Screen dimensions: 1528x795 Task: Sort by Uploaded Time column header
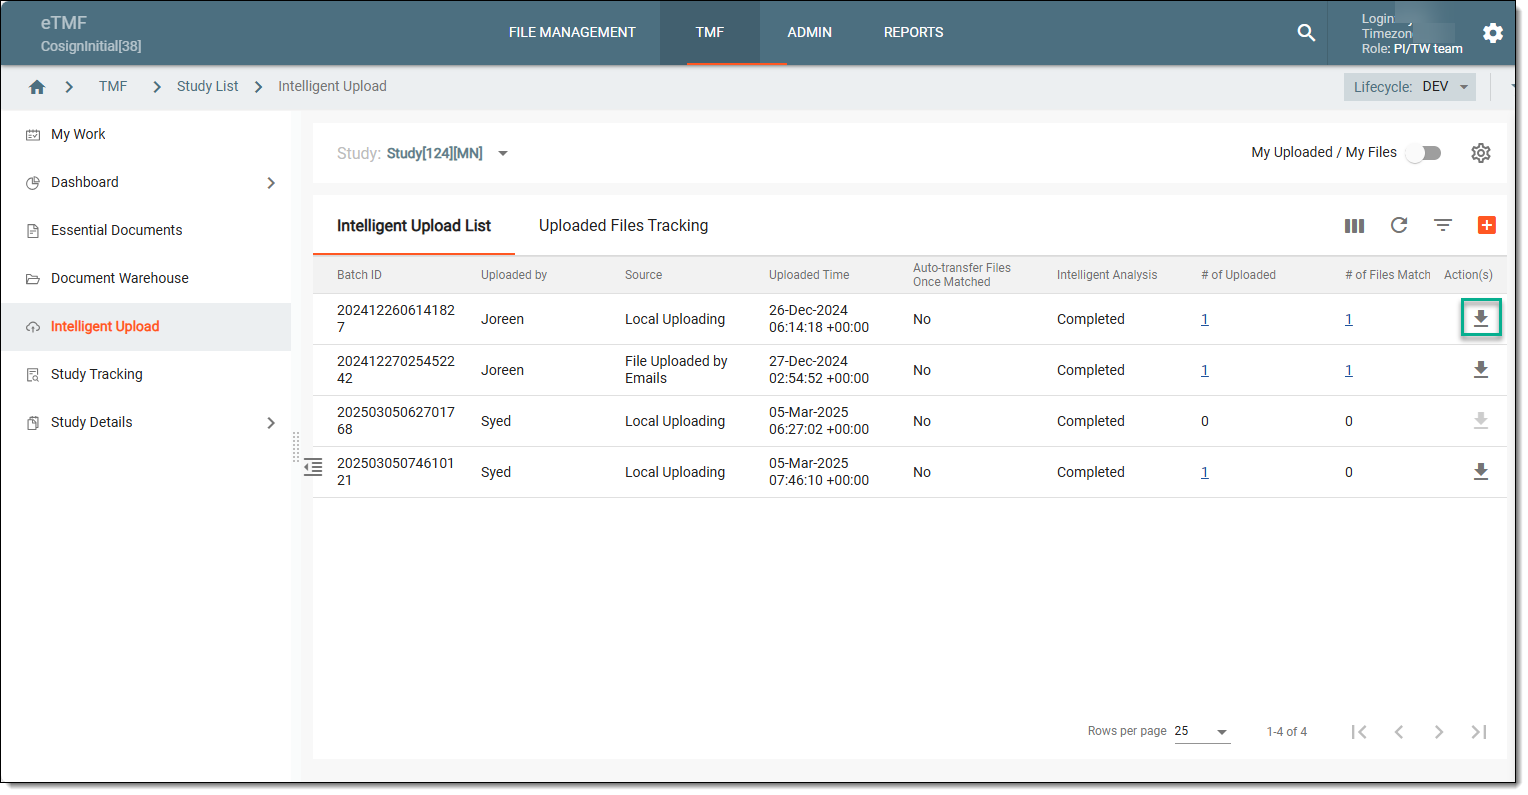tap(809, 275)
